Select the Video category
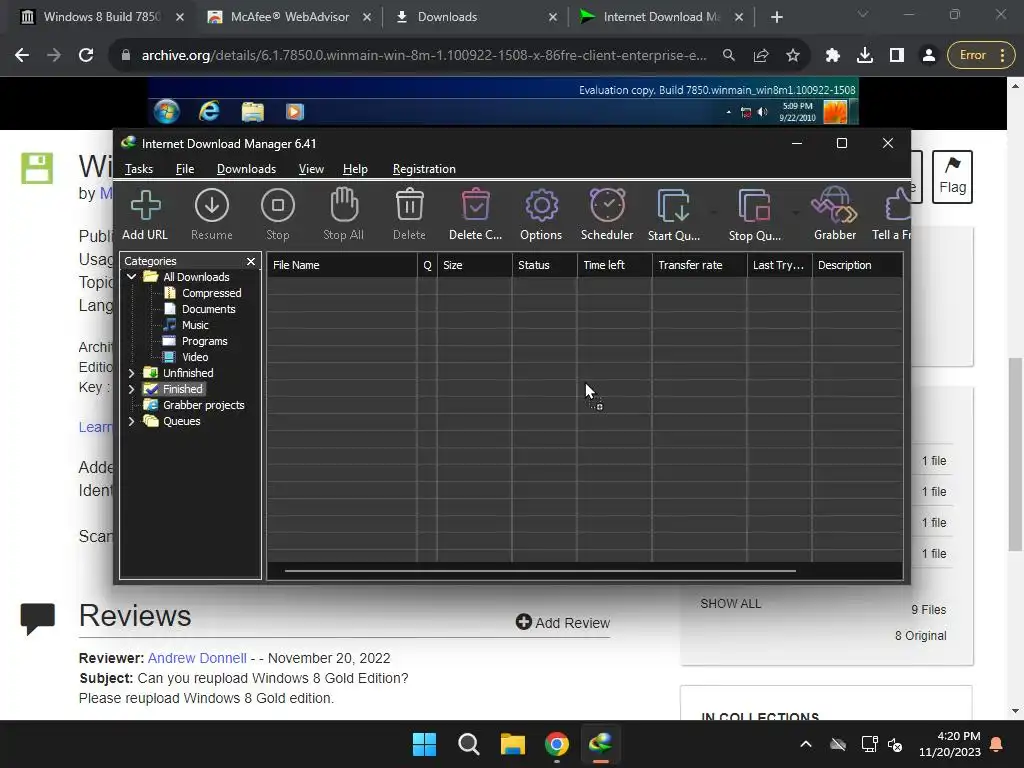This screenshot has height=768, width=1024. point(195,357)
